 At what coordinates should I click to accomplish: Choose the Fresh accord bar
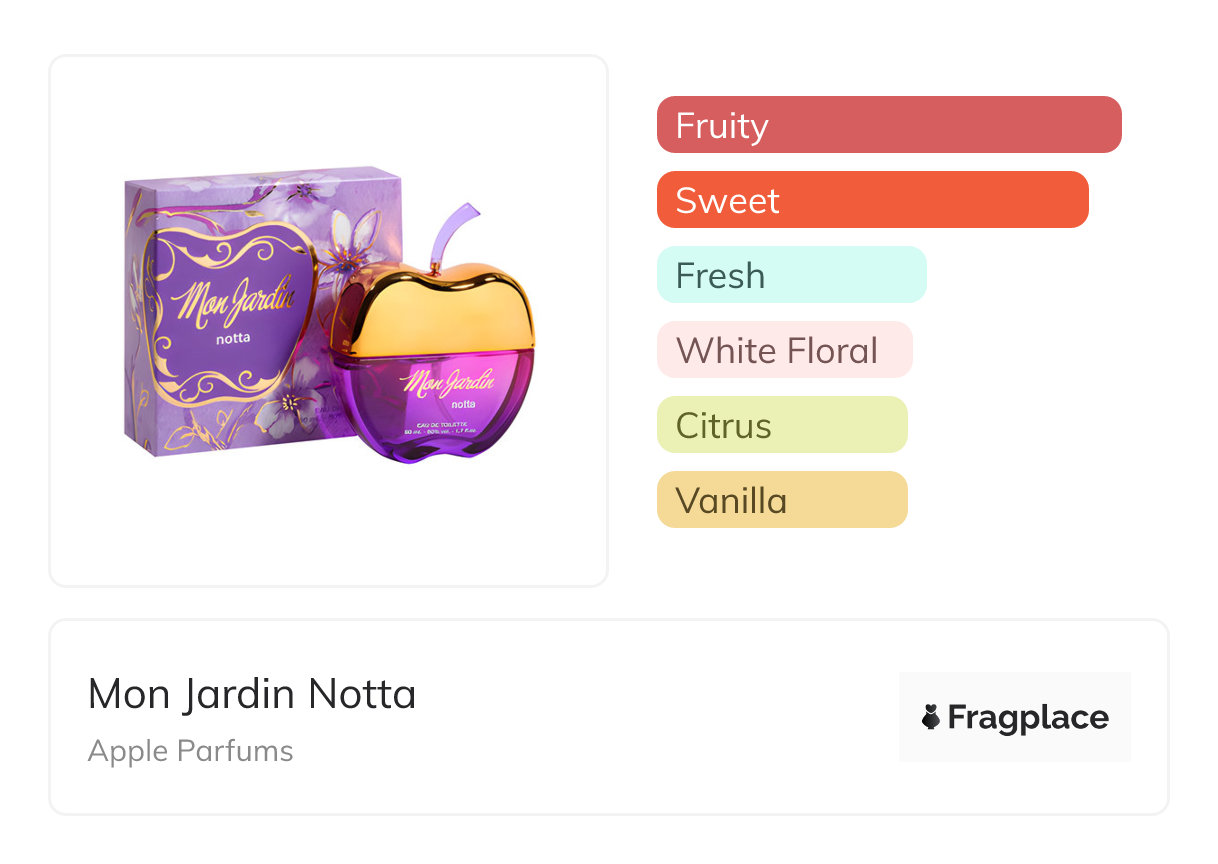click(791, 275)
